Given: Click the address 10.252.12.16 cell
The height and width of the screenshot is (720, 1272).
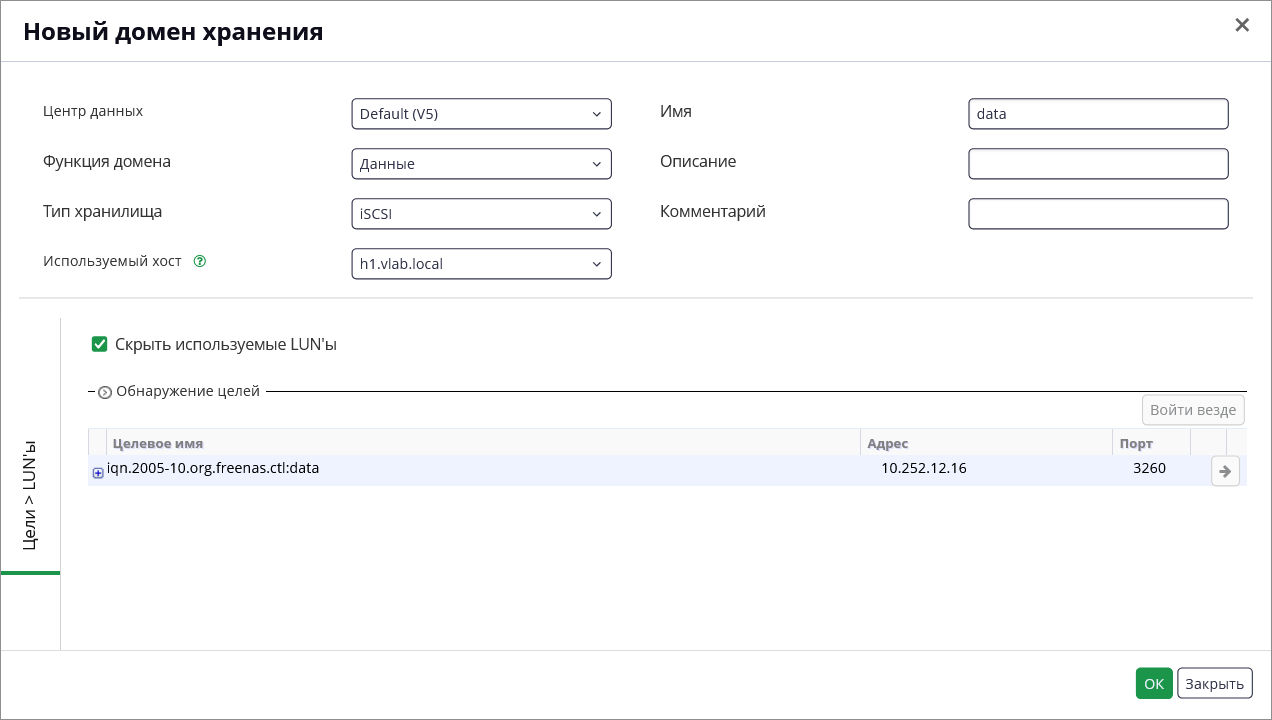Looking at the screenshot, I should pos(923,467).
